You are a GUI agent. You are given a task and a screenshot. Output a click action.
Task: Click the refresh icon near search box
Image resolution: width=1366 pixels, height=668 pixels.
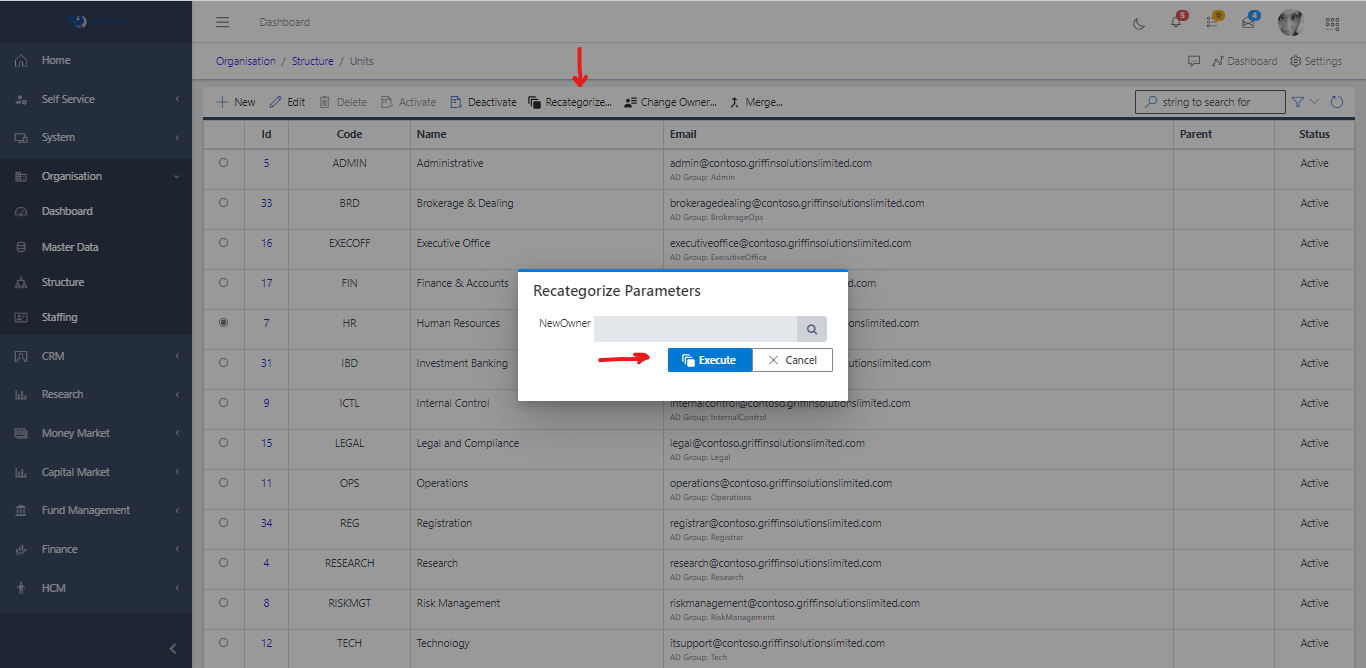coord(1337,102)
